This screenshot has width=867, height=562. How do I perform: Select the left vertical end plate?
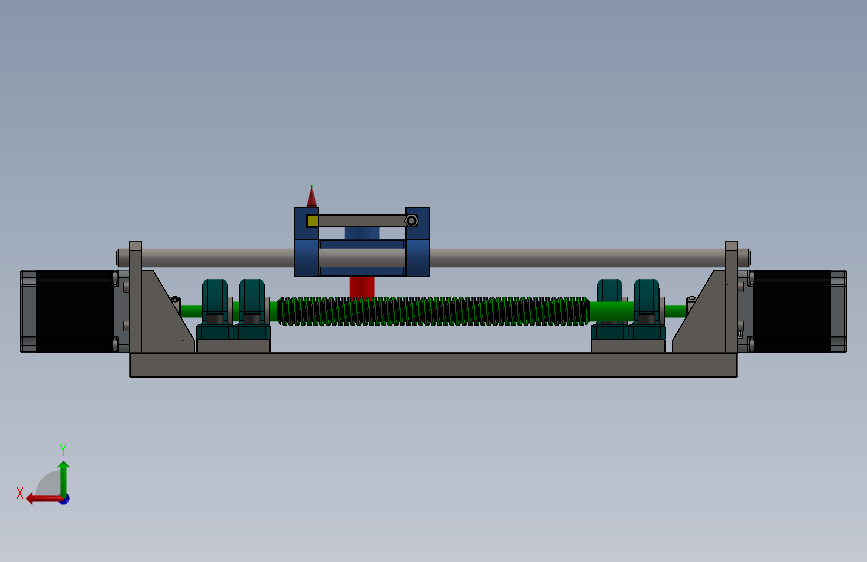click(135, 297)
